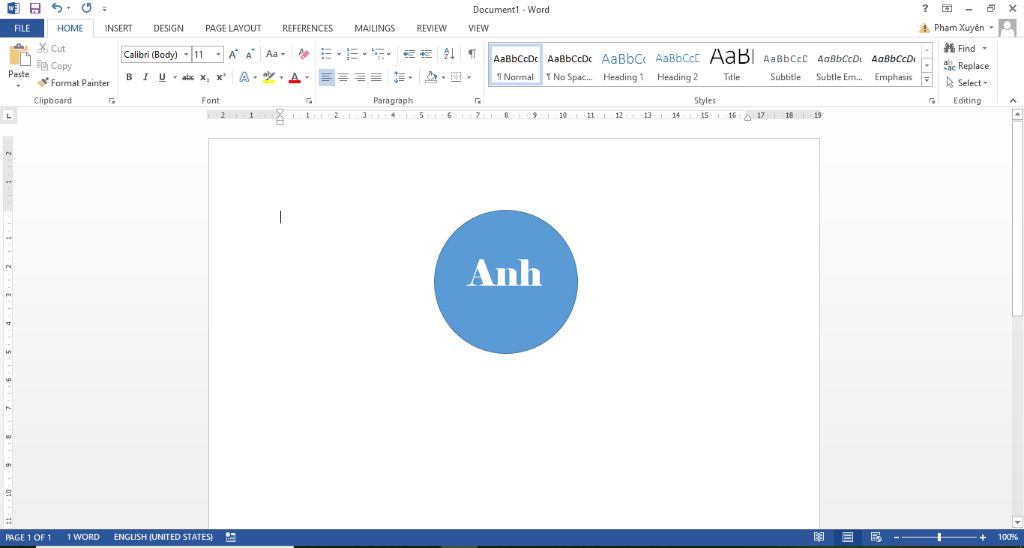This screenshot has width=1024, height=548.
Task: Toggle bold formatting
Action: point(129,77)
